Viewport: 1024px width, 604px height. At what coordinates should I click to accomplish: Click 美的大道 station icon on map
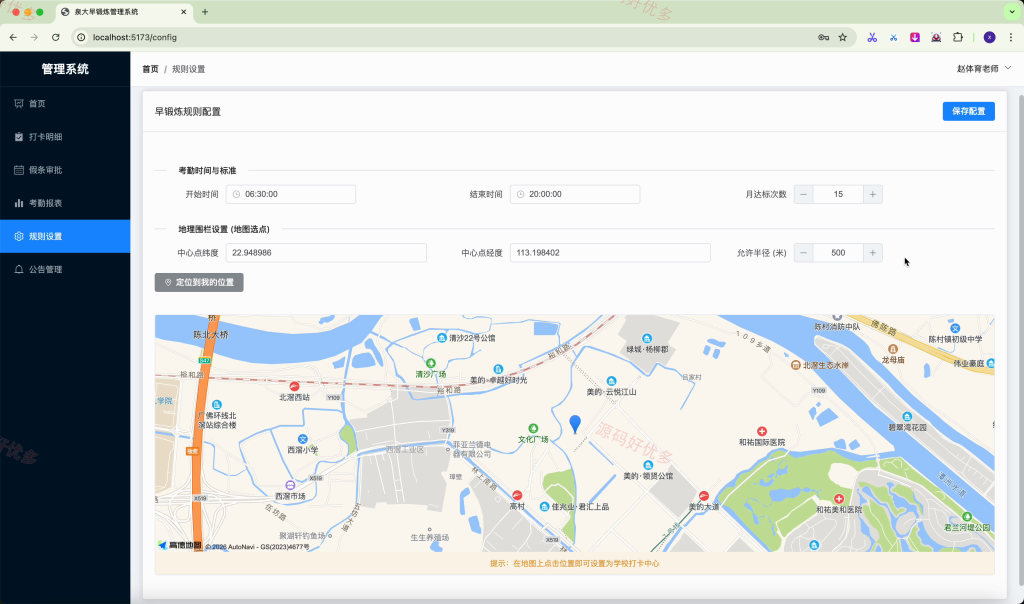(x=703, y=496)
